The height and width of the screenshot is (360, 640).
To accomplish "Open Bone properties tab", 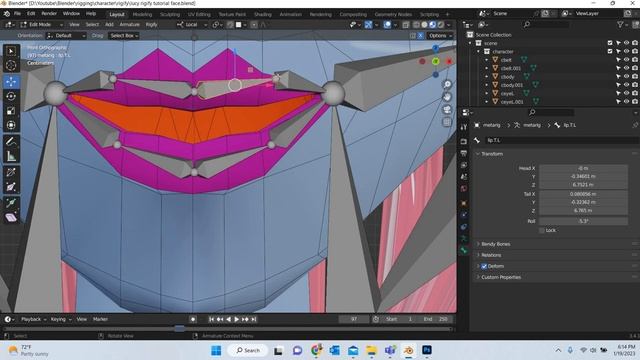I will pos(464,250).
